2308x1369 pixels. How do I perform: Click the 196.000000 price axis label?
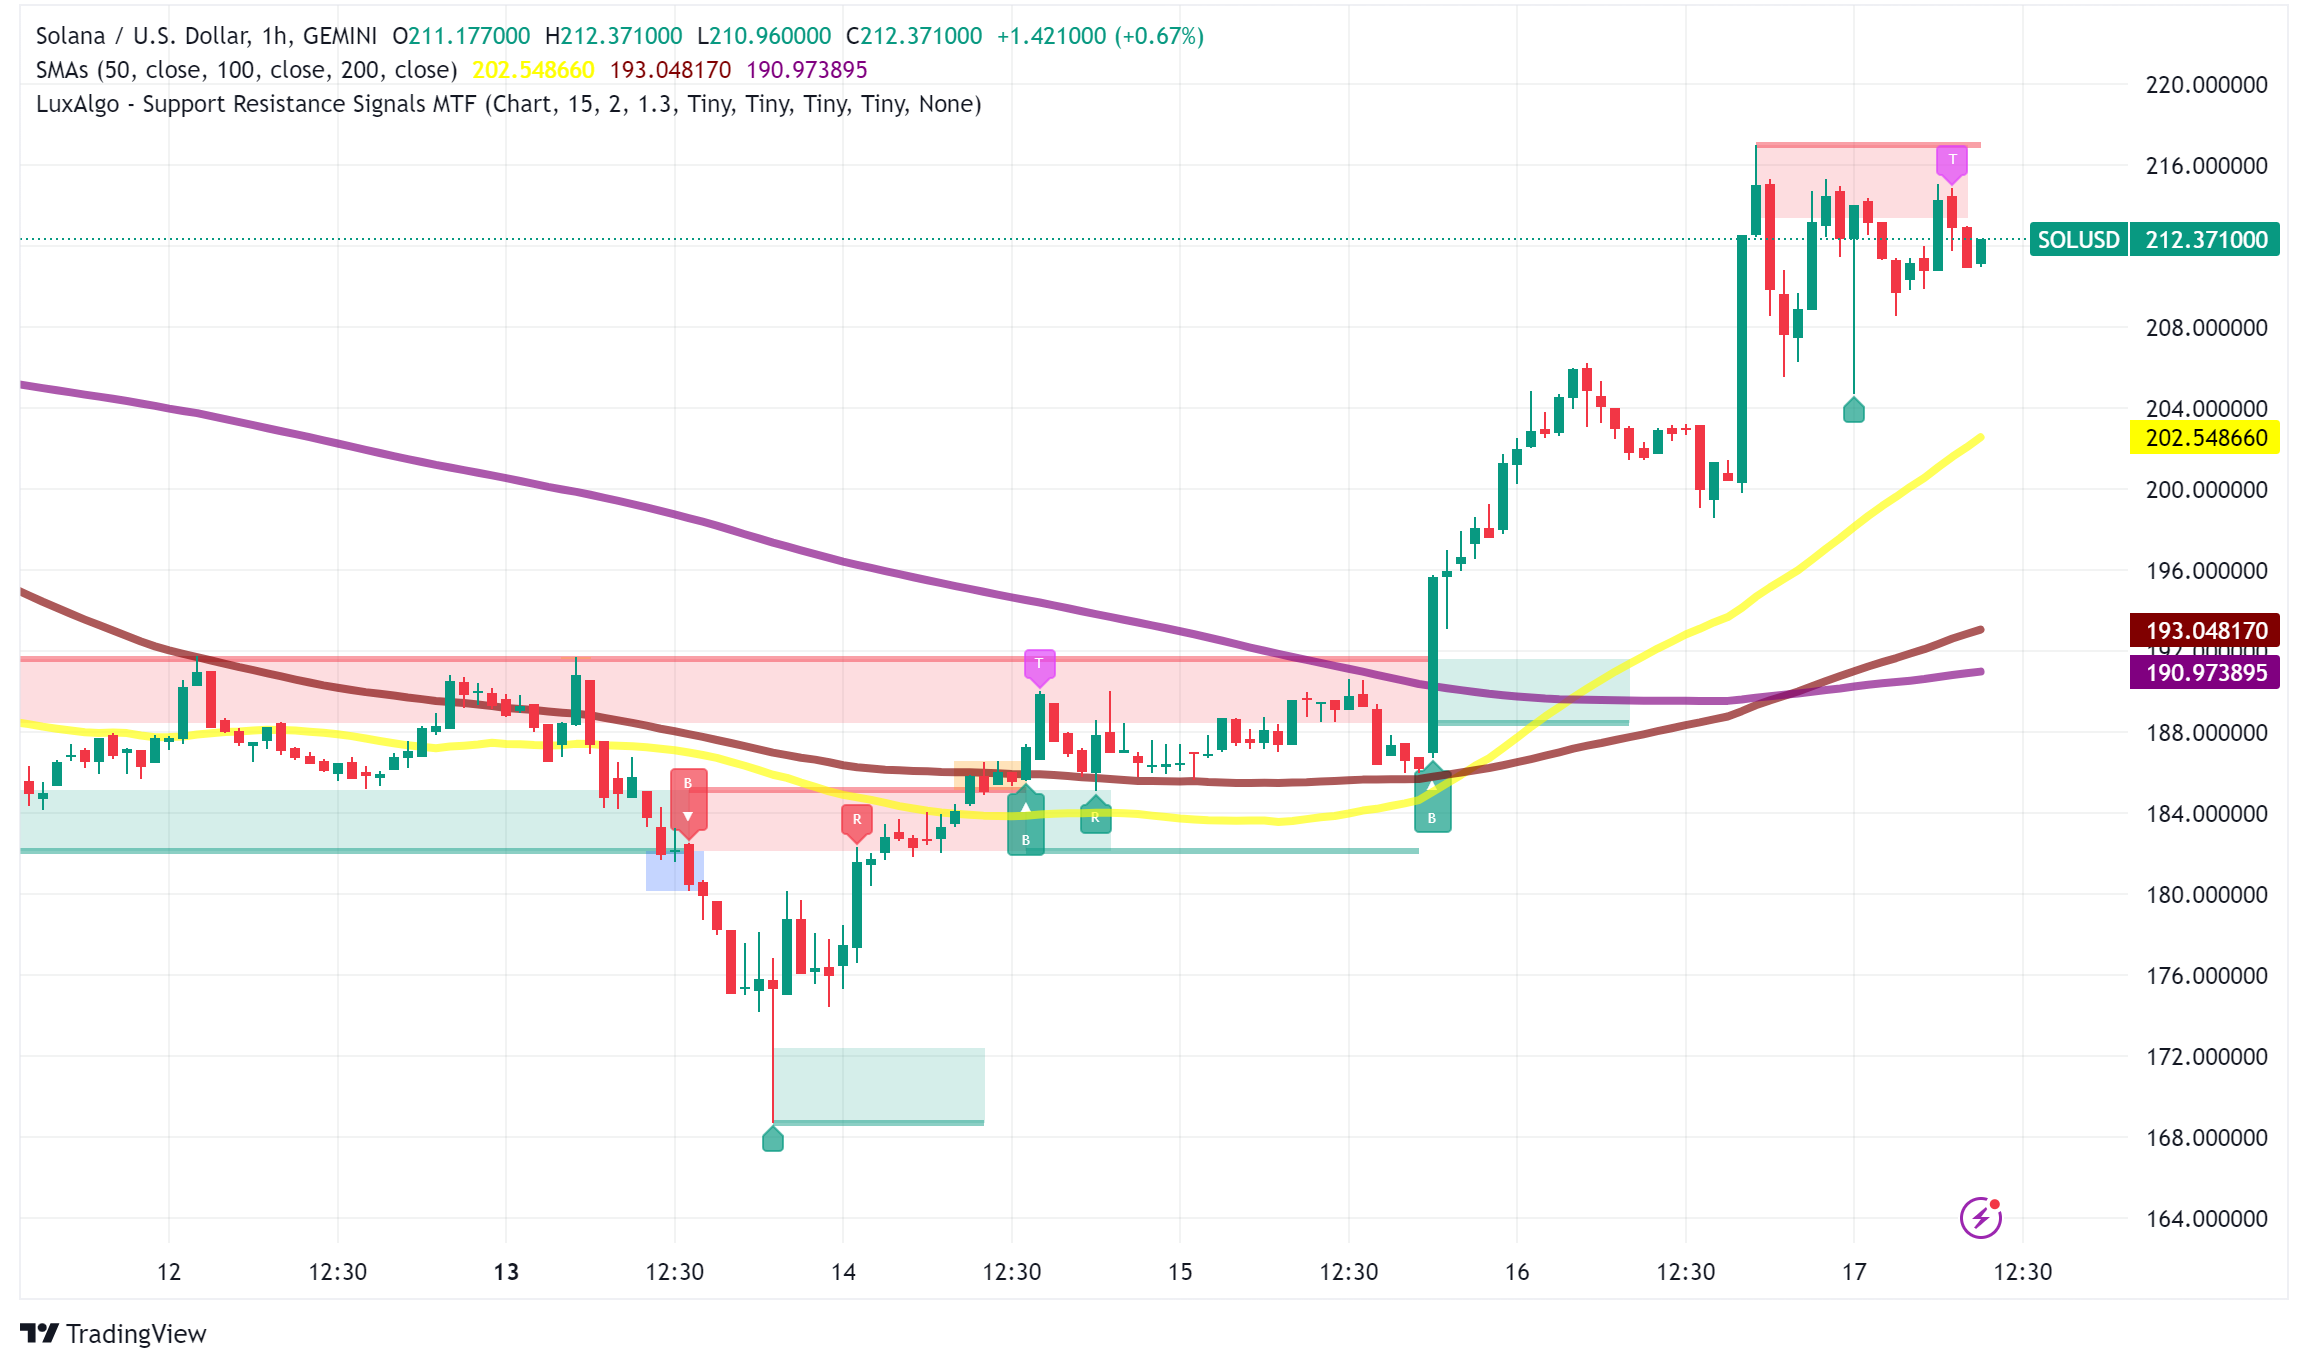click(x=2206, y=571)
